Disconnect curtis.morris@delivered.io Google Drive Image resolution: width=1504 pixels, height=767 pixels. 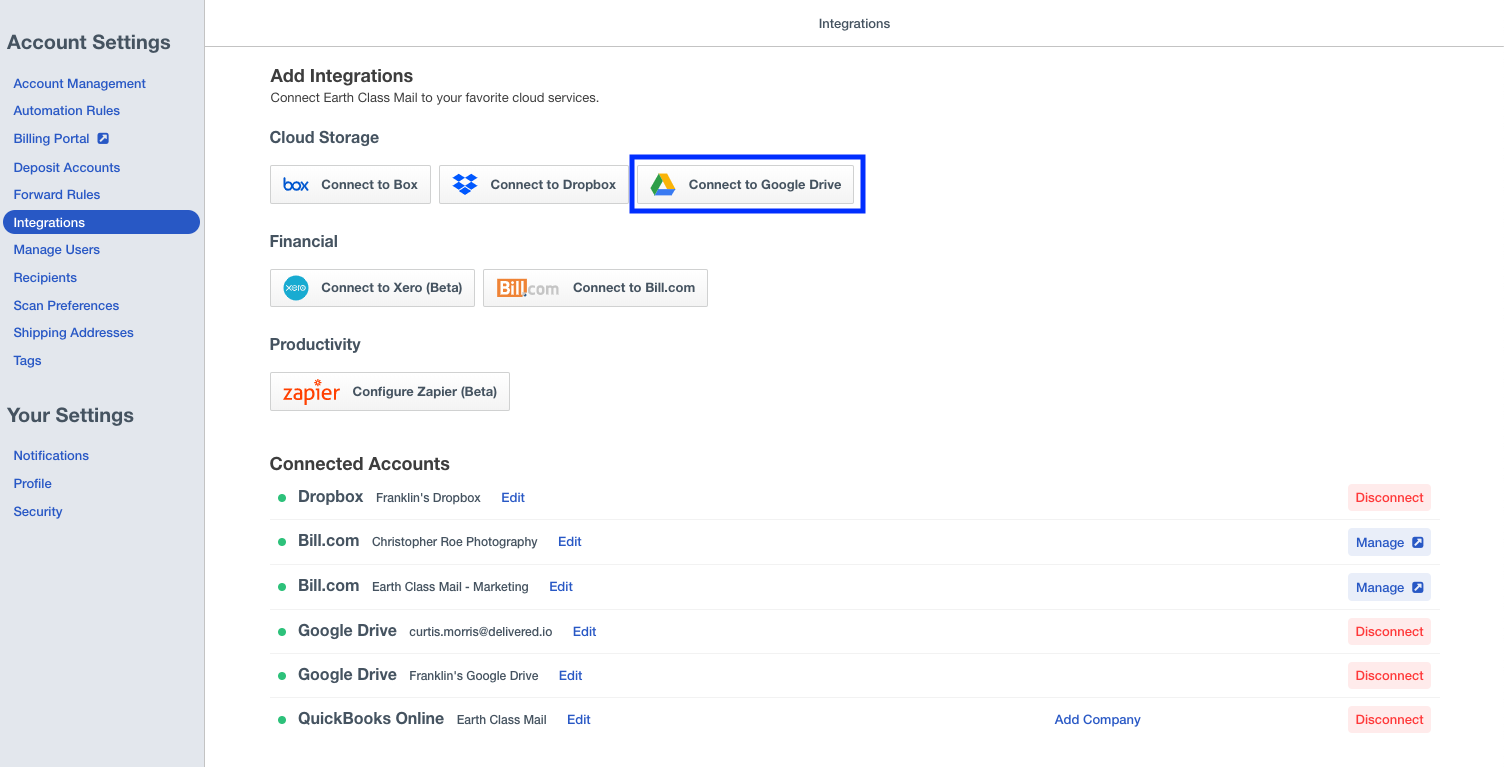click(x=1388, y=632)
